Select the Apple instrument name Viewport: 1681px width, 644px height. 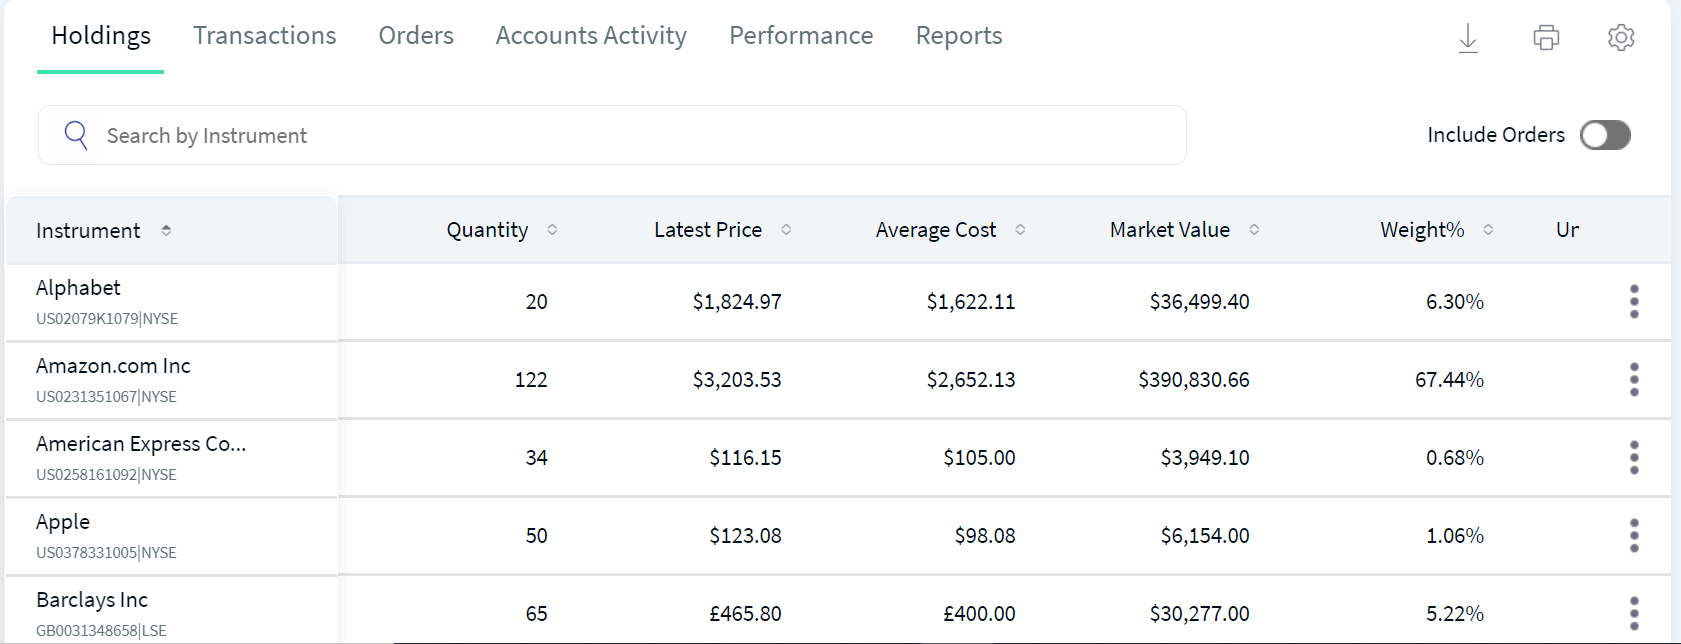[x=63, y=522]
